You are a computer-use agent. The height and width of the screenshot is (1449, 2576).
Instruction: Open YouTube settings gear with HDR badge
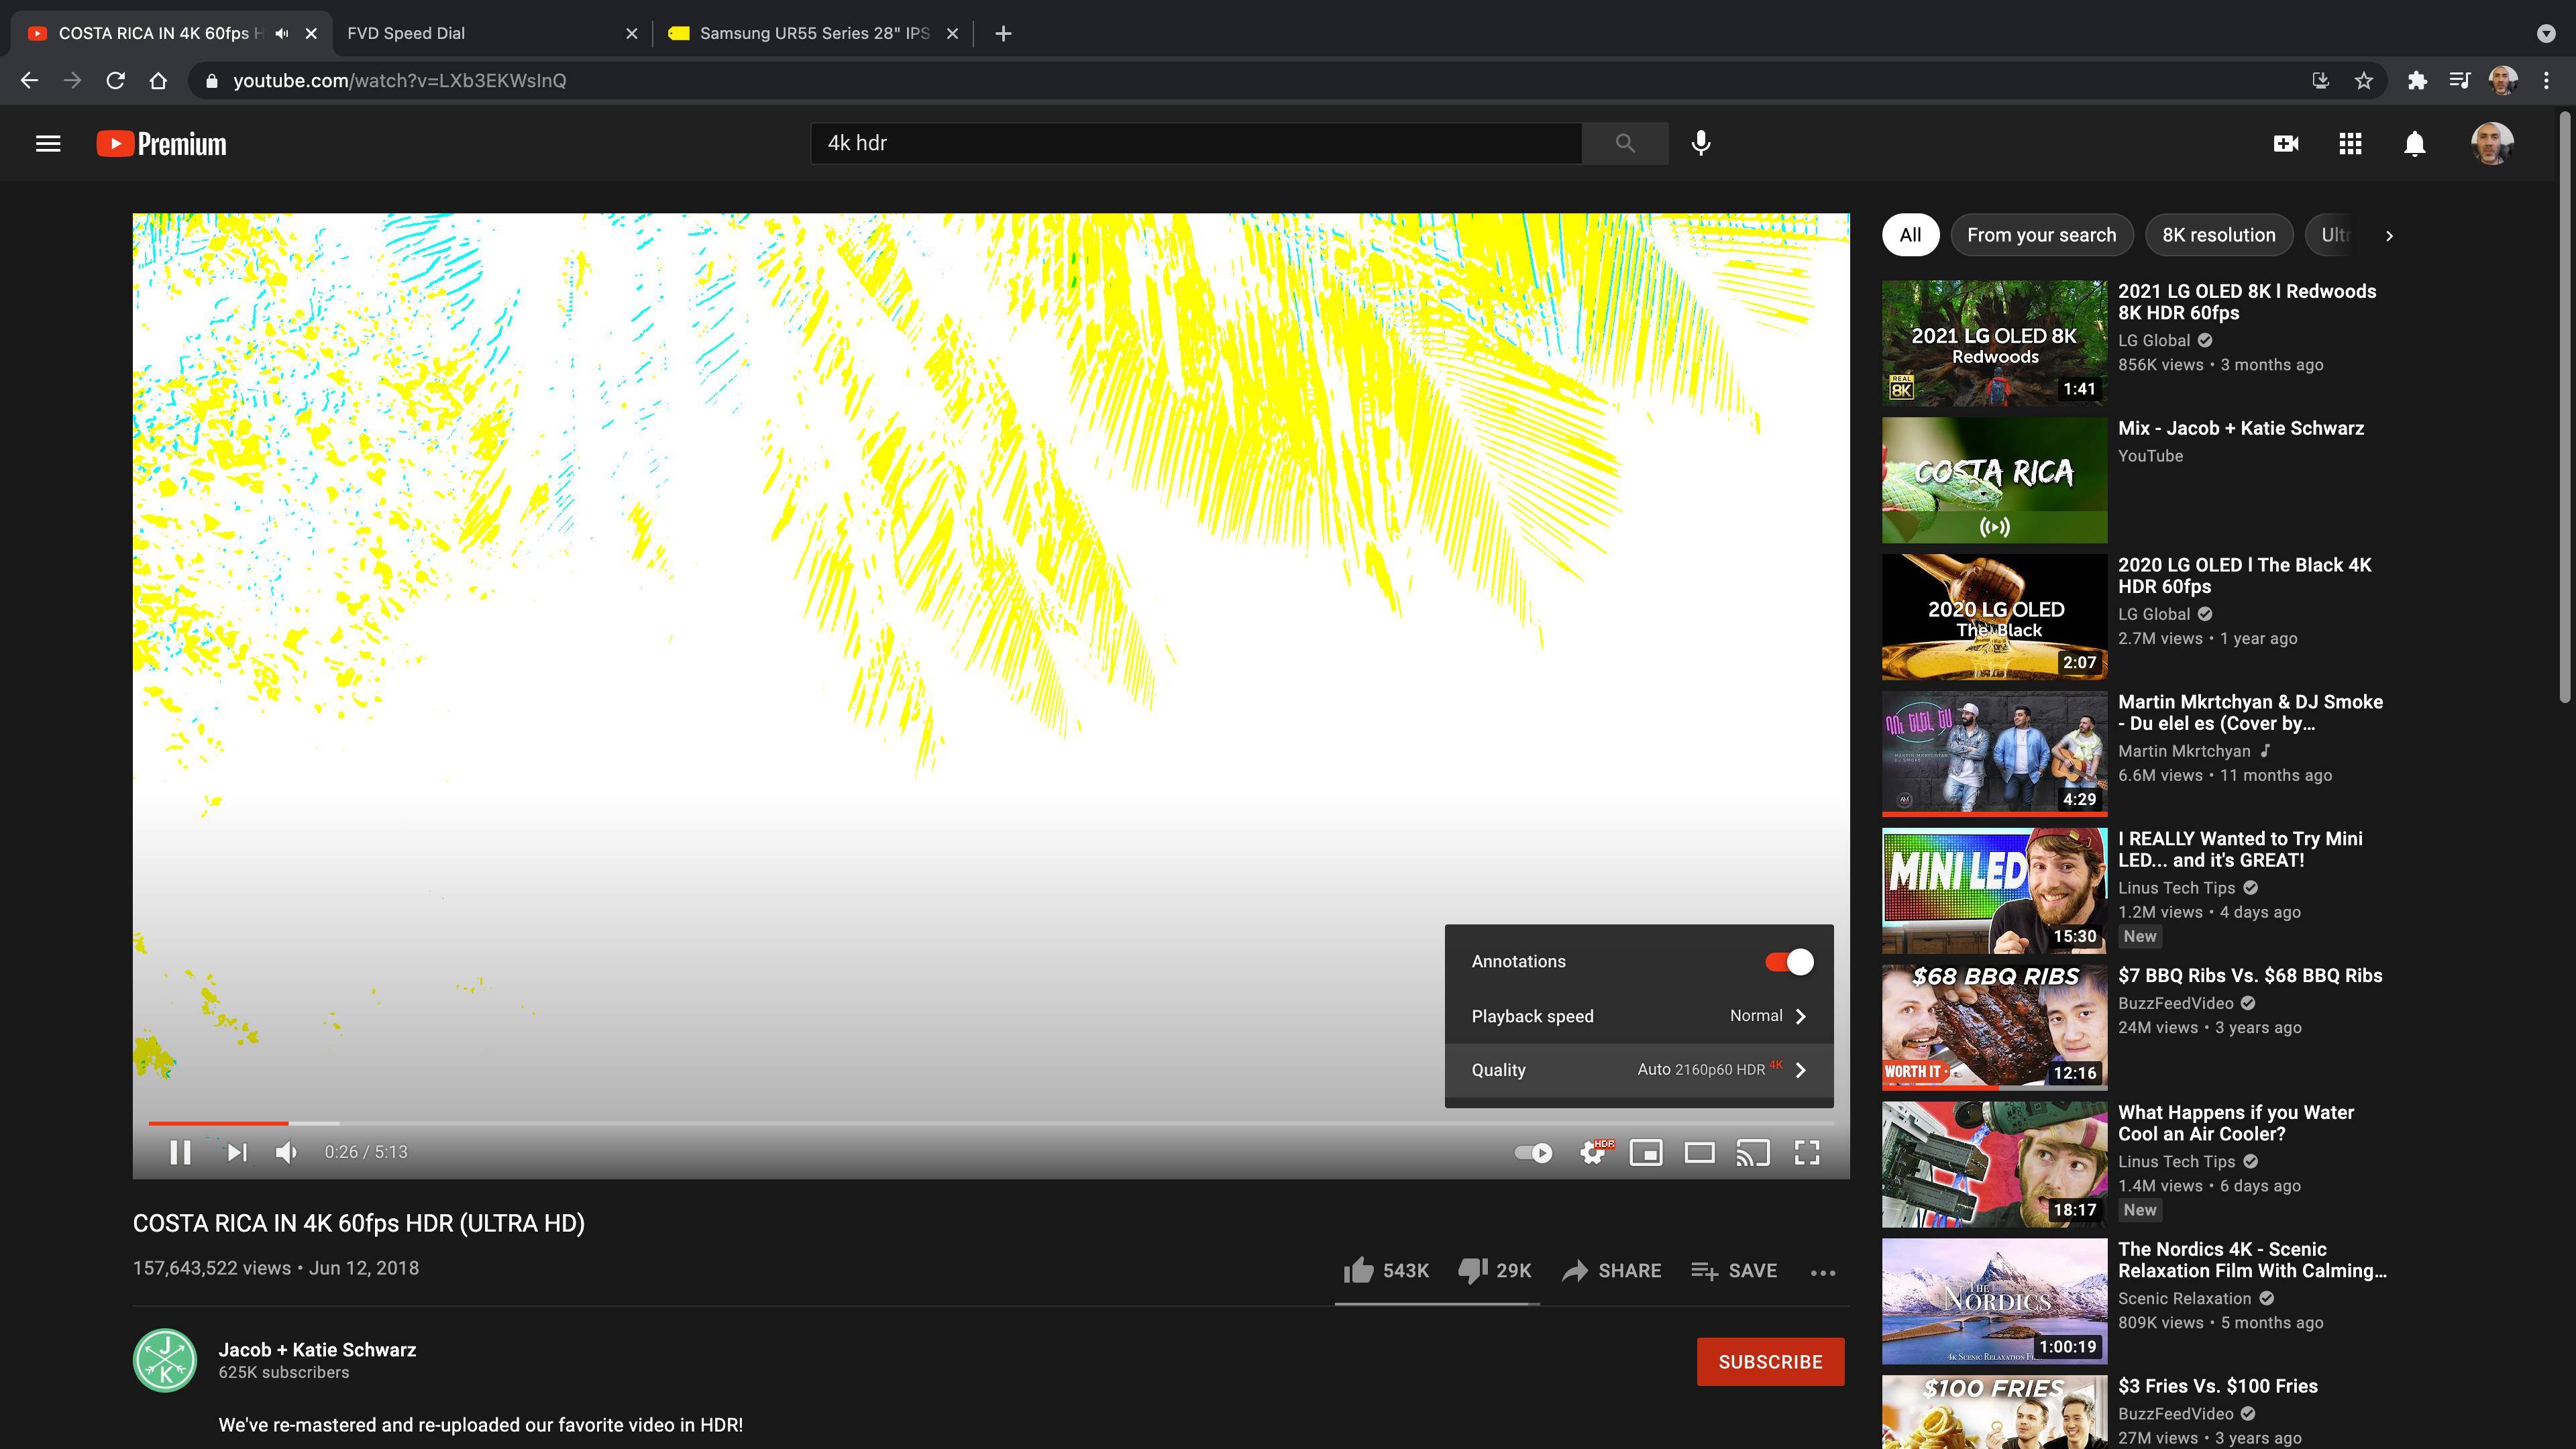1593,1152
